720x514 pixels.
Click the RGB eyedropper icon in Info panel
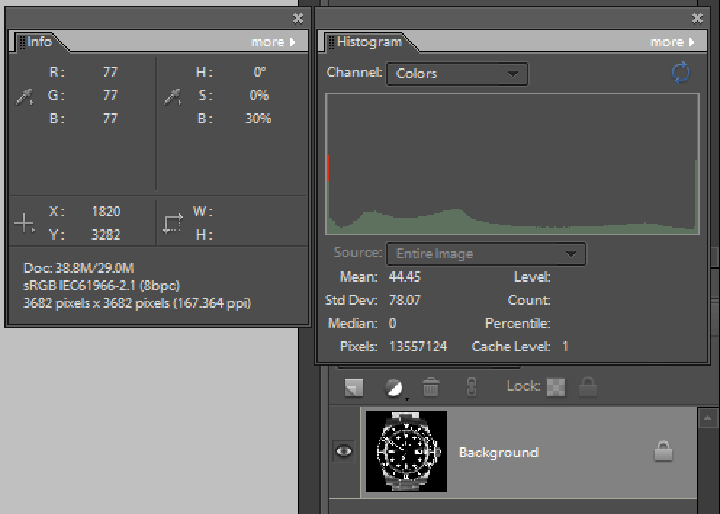[24, 97]
